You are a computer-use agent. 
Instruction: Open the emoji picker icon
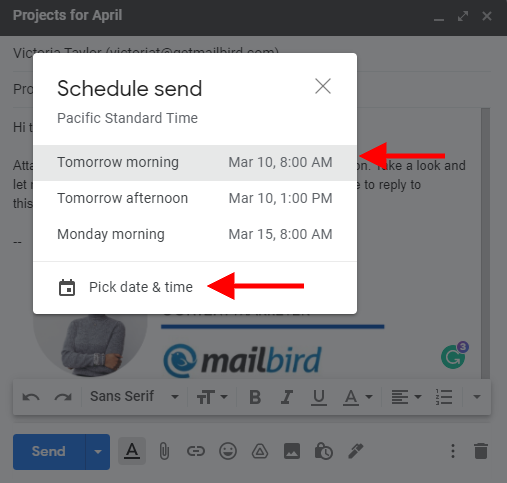[228, 451]
